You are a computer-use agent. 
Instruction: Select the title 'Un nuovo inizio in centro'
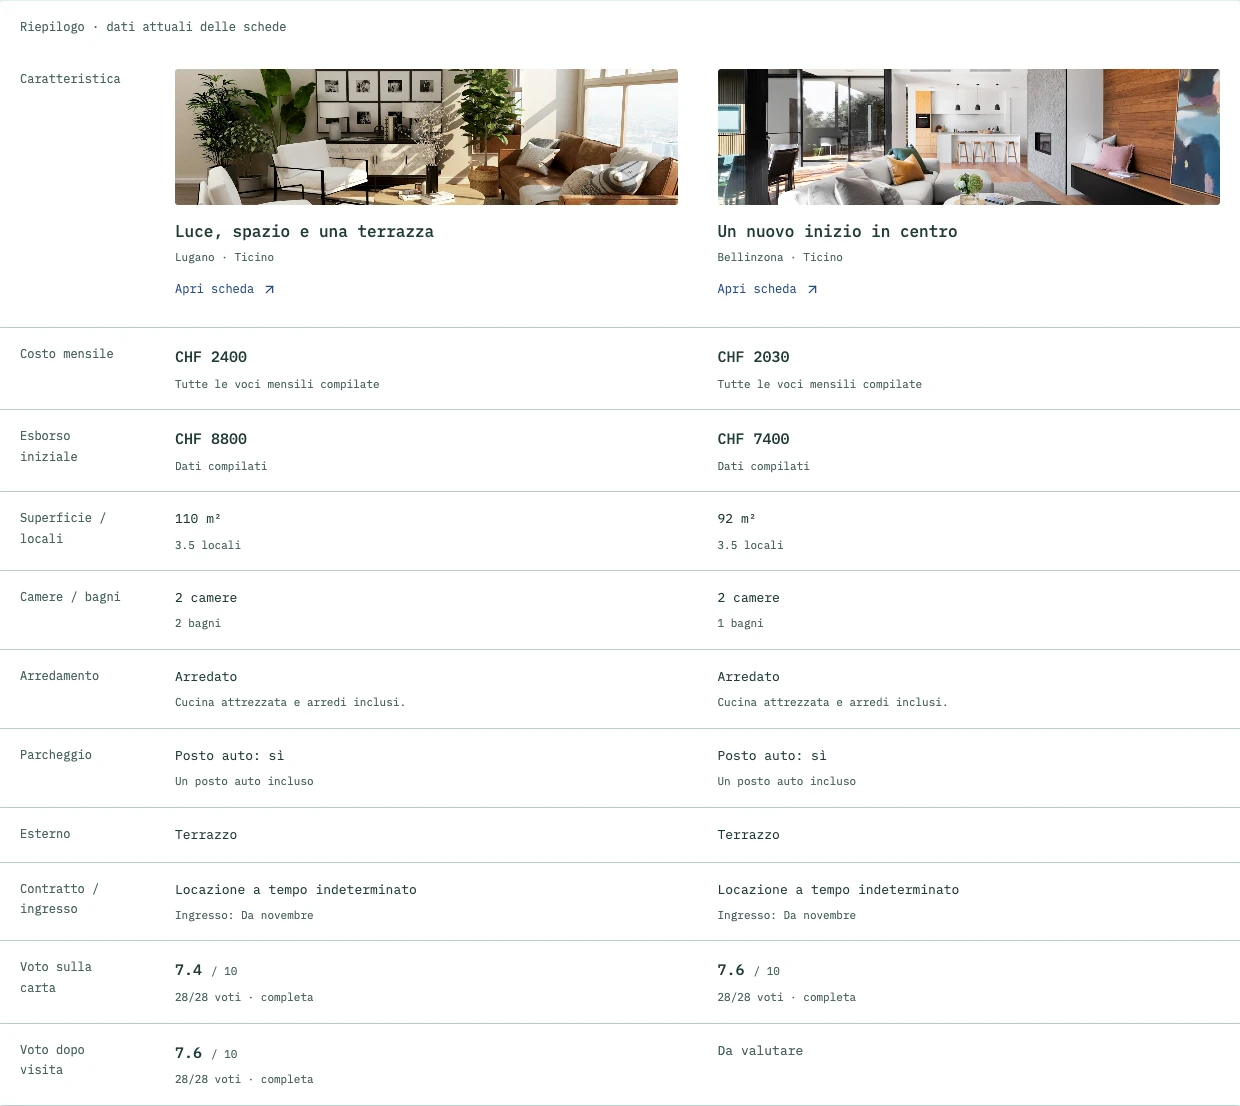click(x=837, y=231)
